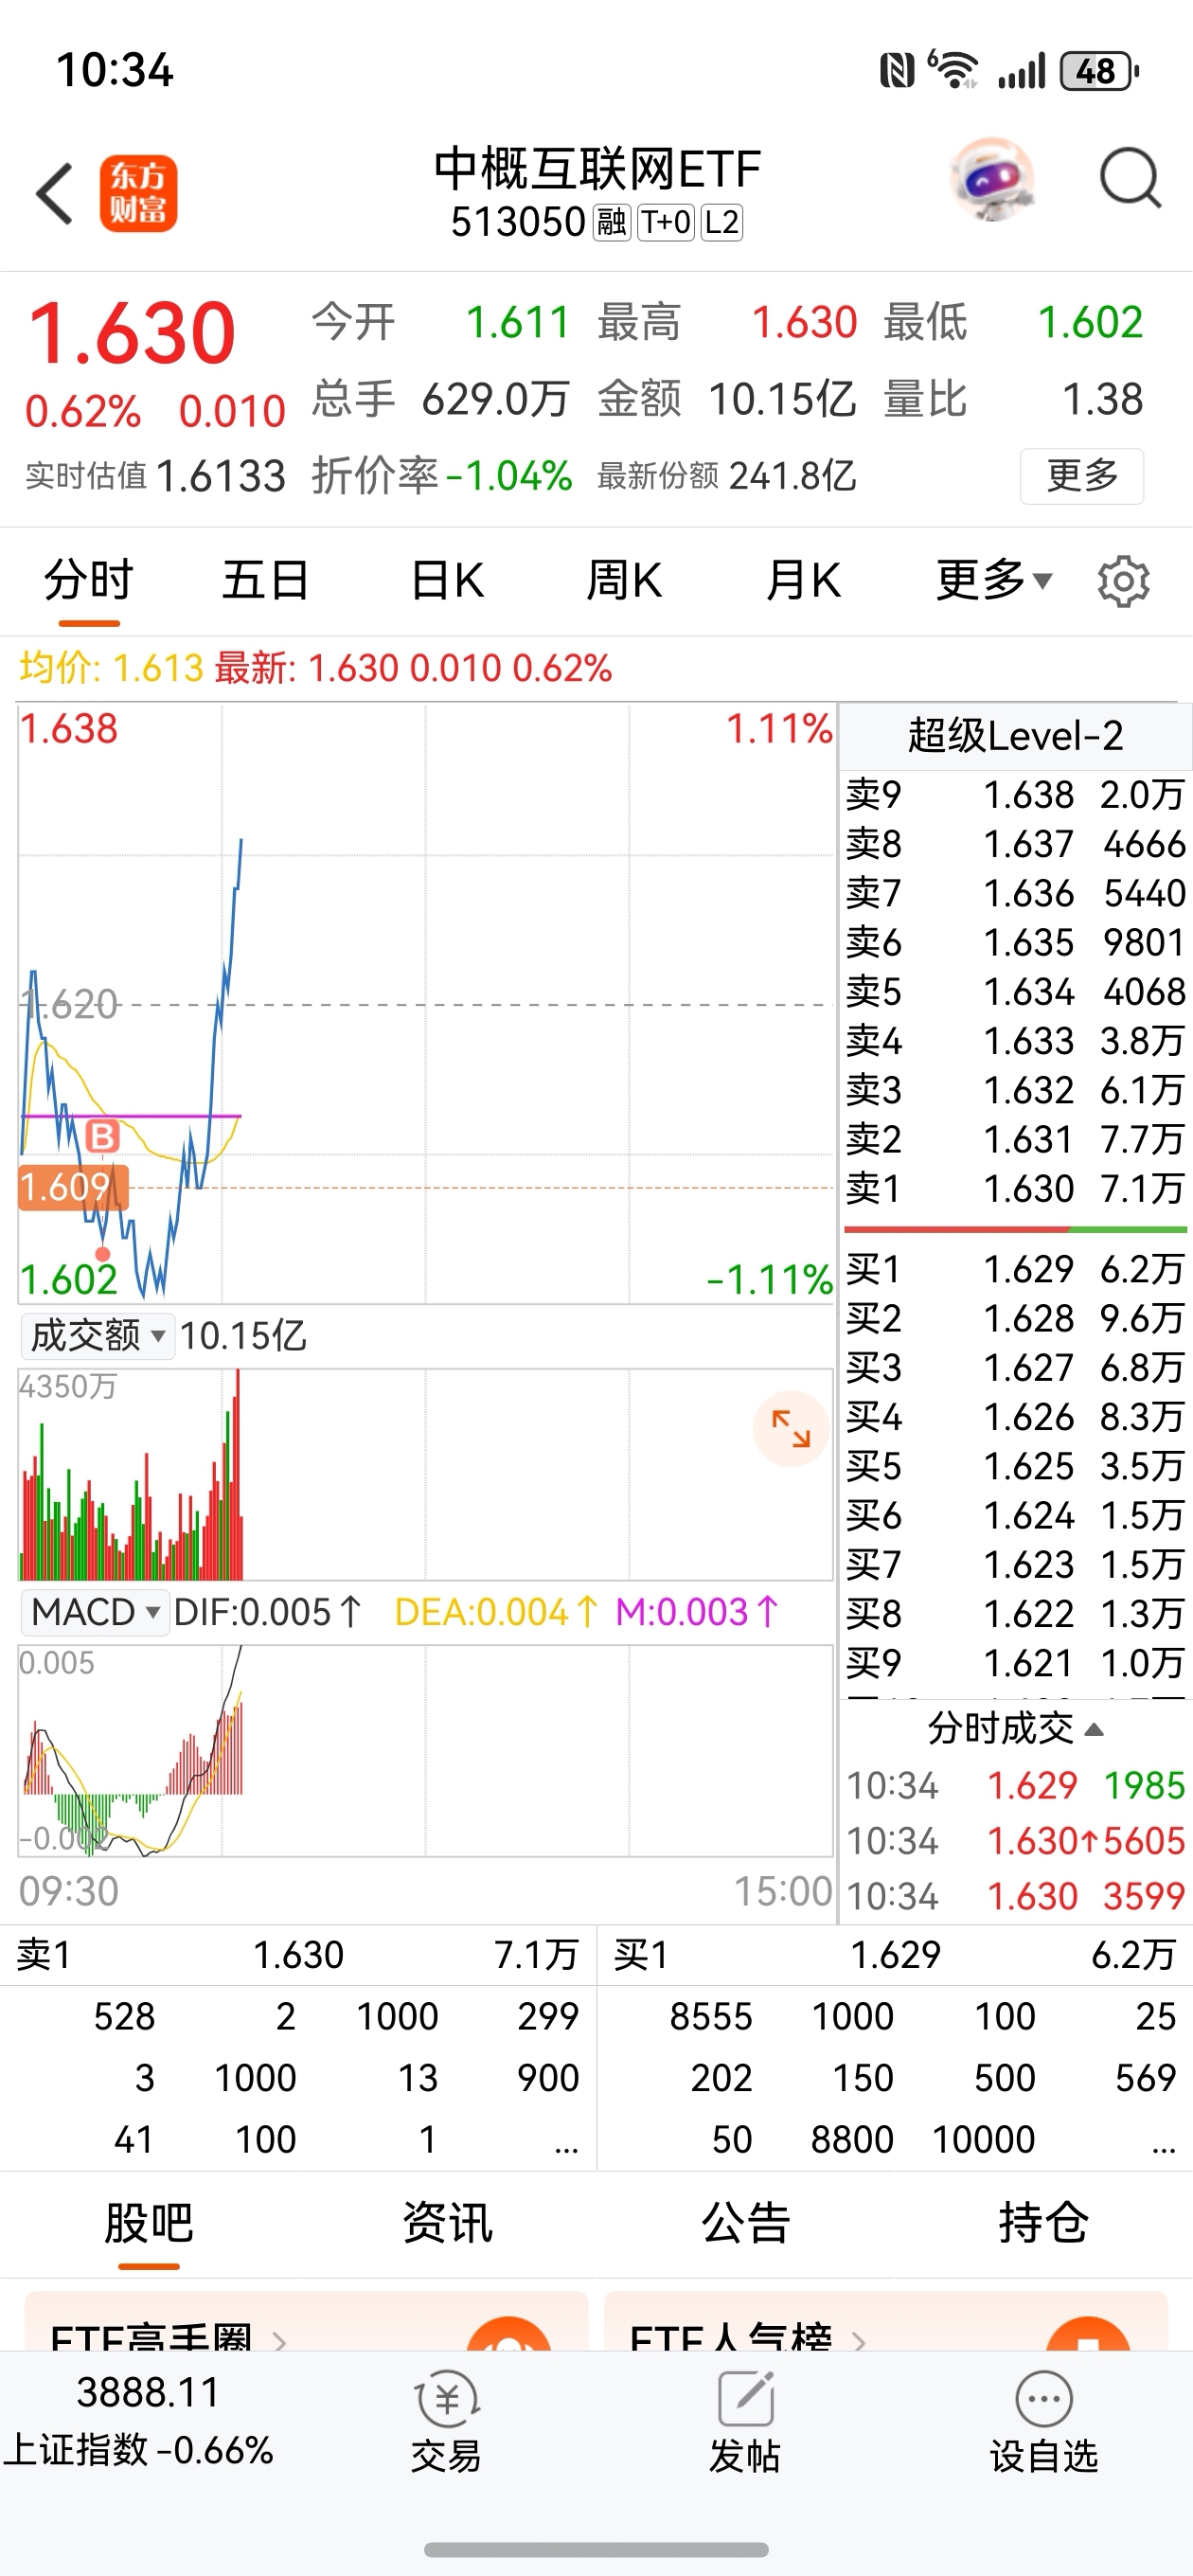Select 卖1 row at 1.630 in order book
Viewport: 1193px width, 2576px height.
(x=1015, y=1189)
